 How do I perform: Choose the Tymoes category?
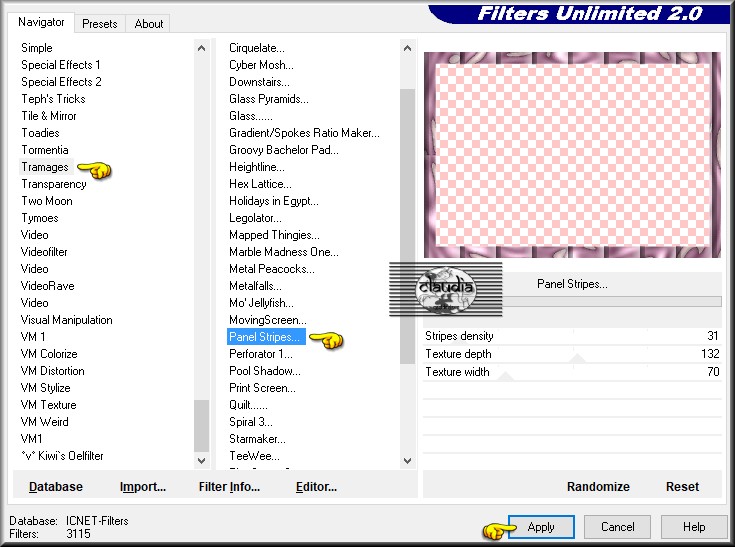(x=40, y=218)
